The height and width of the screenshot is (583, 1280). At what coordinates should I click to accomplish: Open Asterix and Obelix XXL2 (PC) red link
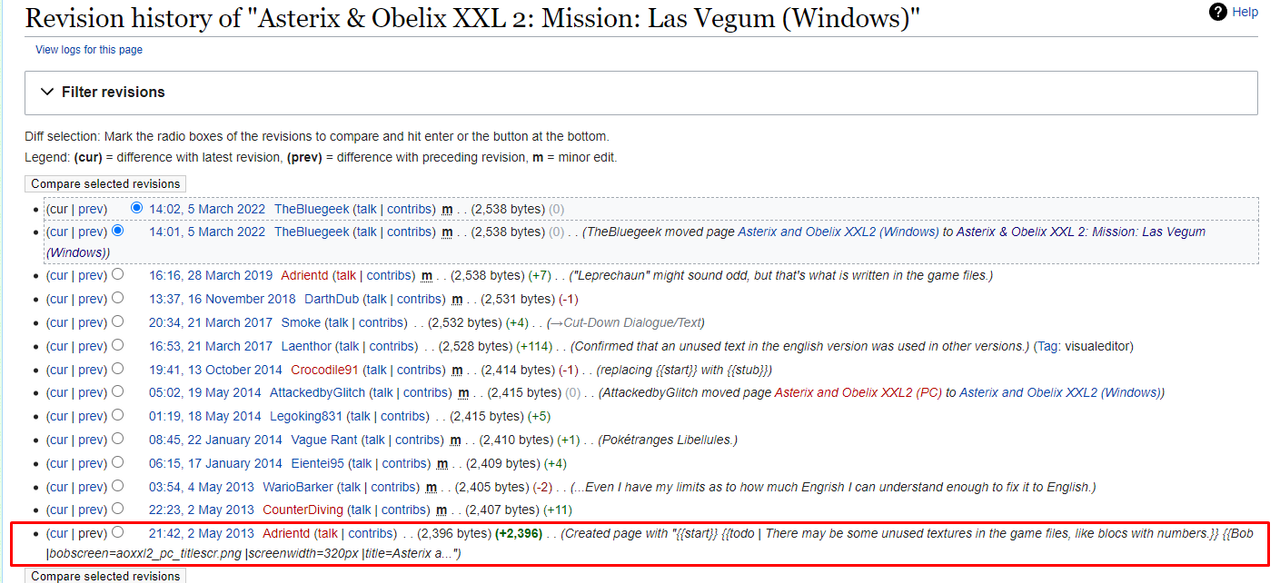tap(860, 393)
